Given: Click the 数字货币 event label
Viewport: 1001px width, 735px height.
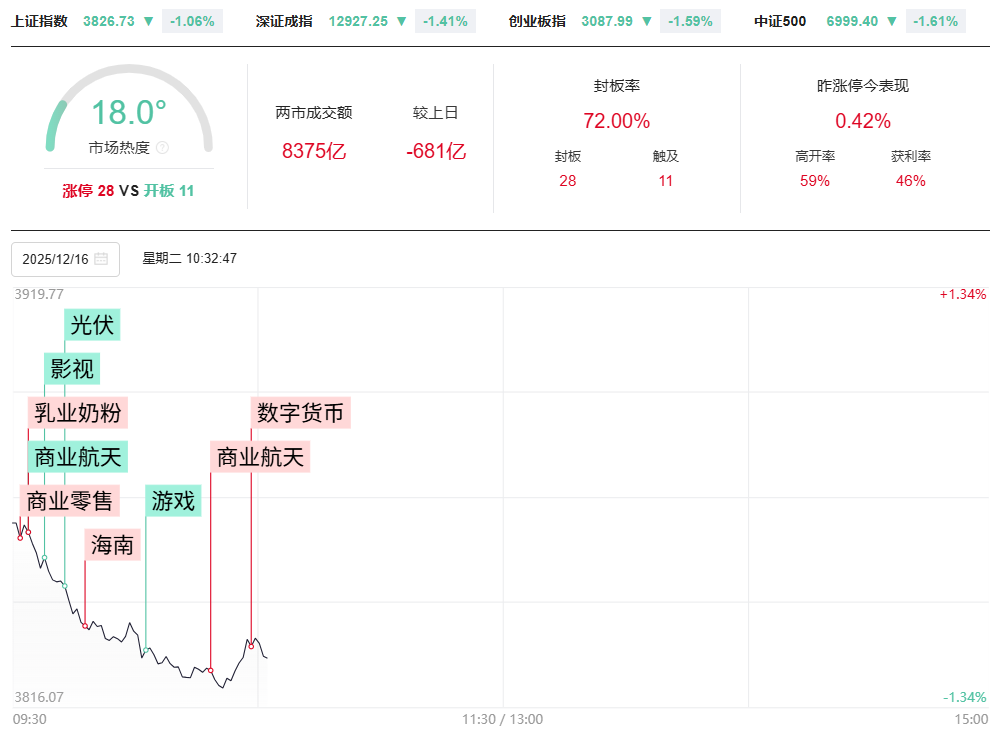Looking at the screenshot, I should click(x=300, y=412).
